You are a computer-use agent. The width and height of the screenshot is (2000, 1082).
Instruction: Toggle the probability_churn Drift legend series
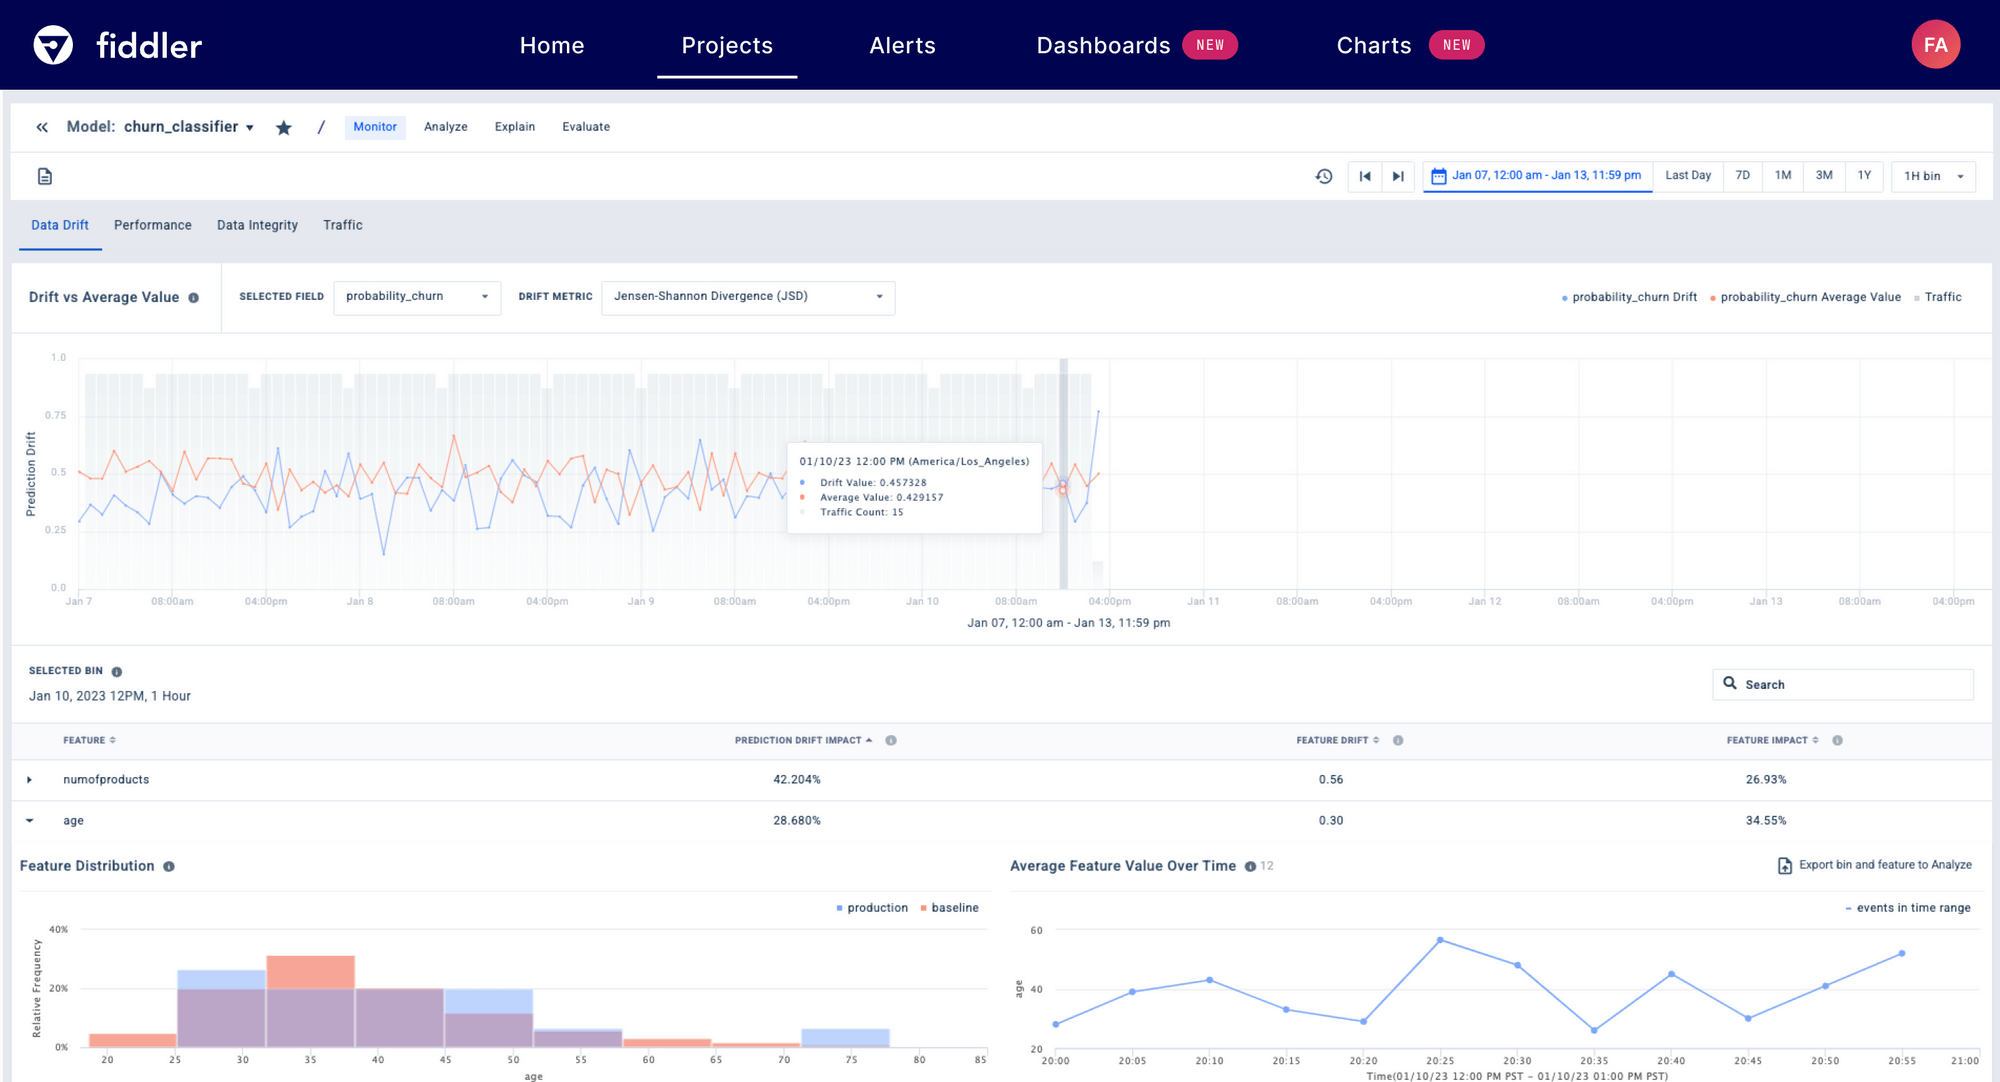pyautogui.click(x=1628, y=297)
